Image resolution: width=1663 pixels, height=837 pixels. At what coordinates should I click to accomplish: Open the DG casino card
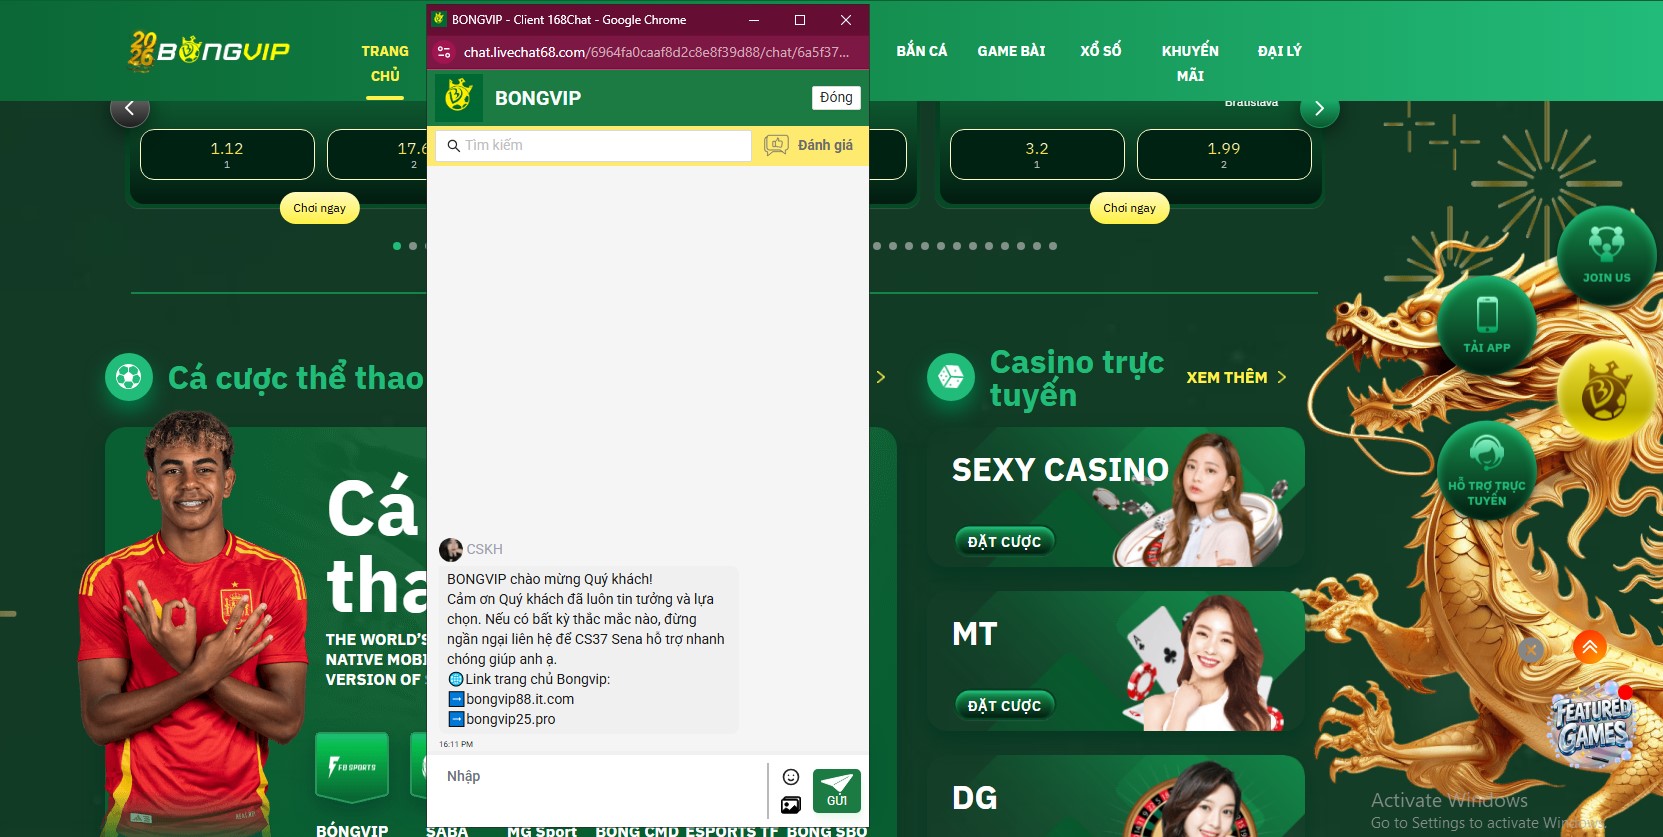tap(1115, 796)
